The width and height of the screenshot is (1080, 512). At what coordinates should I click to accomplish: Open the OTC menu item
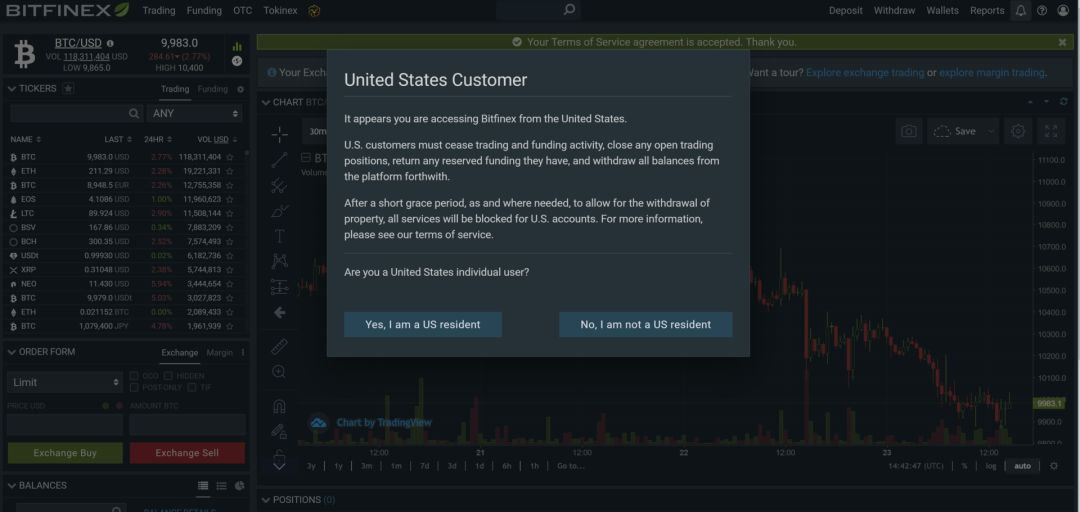(x=242, y=10)
